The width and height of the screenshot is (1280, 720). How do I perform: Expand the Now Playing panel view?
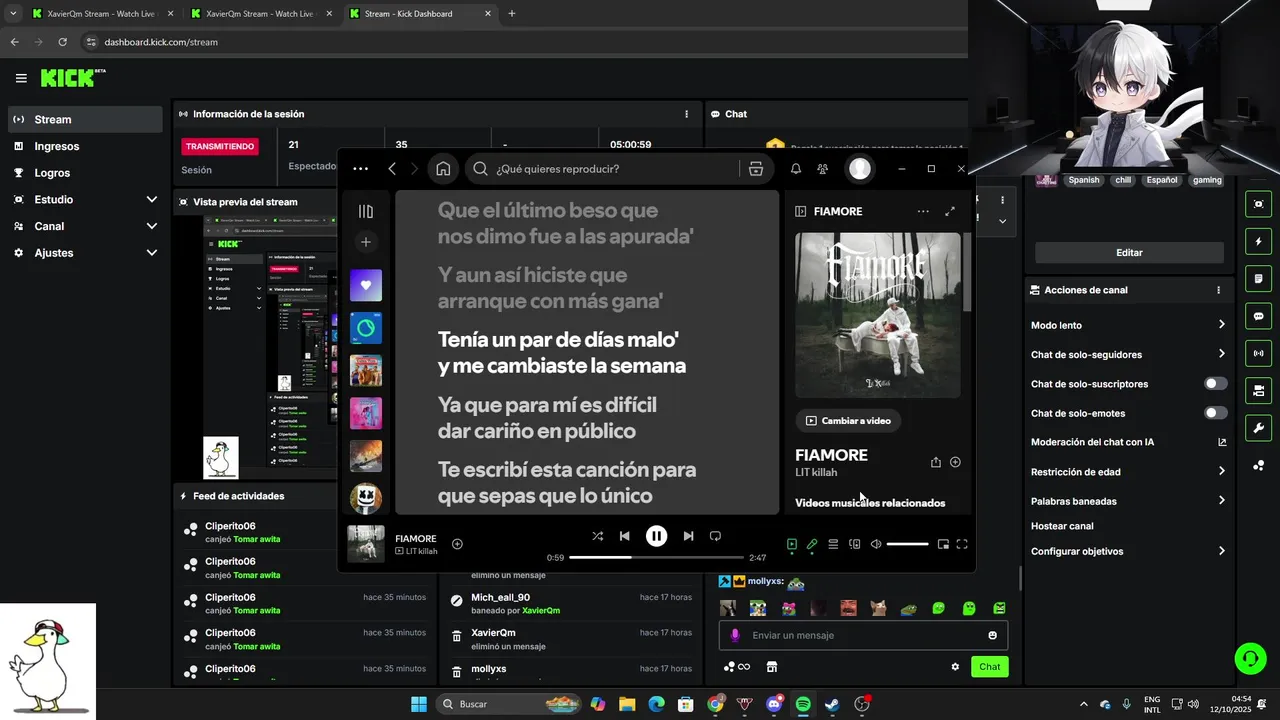950,211
